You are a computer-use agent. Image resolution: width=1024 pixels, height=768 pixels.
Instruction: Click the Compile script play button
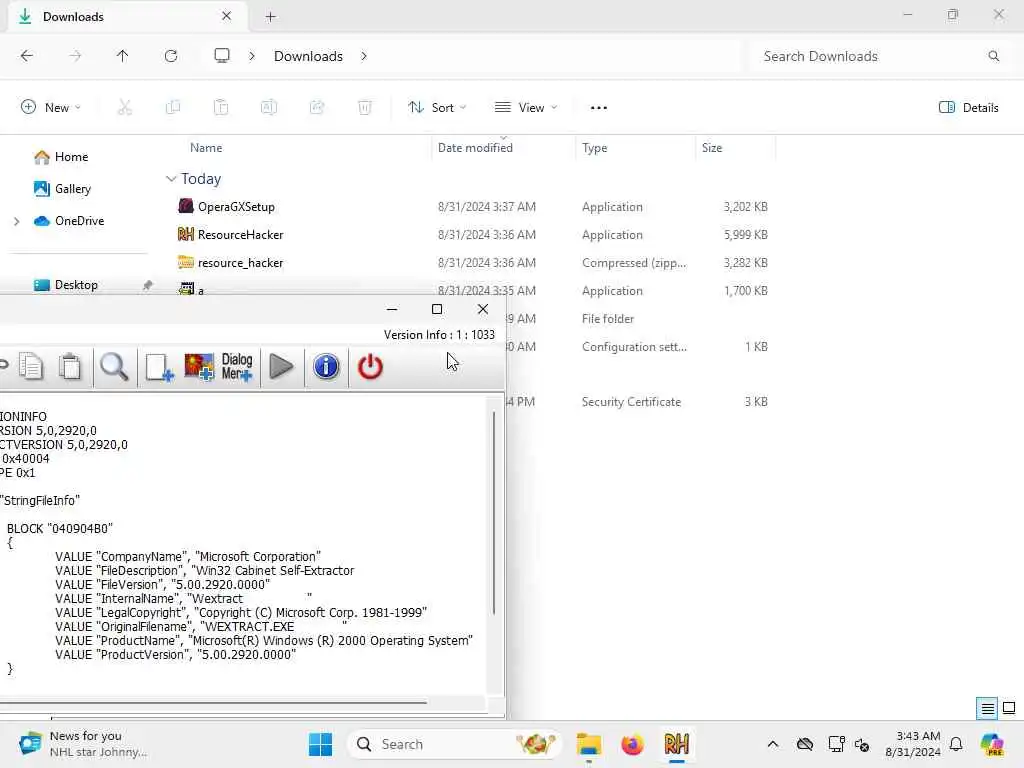281,366
